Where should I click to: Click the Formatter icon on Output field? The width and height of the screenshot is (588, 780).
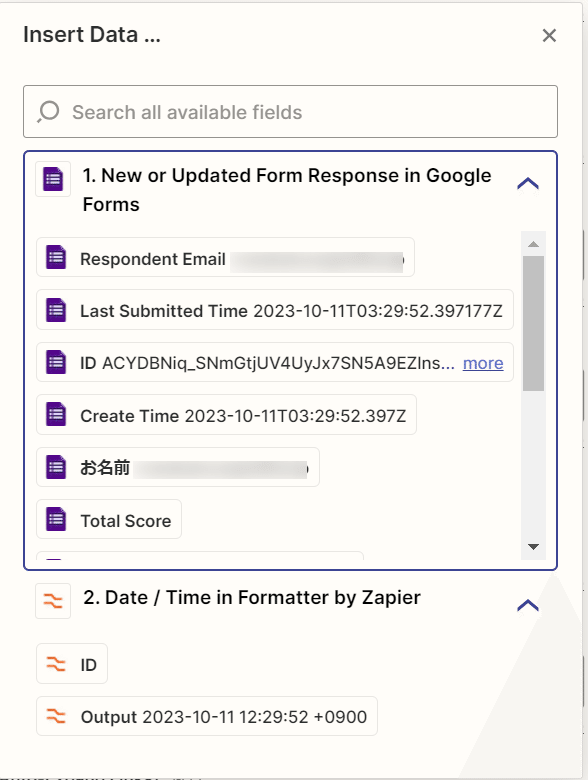[x=56, y=716]
